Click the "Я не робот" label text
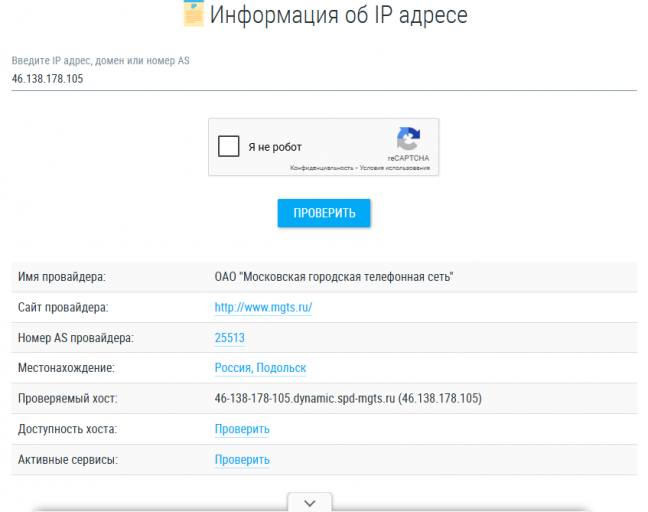Viewport: 648px width, 512px height. [275, 147]
